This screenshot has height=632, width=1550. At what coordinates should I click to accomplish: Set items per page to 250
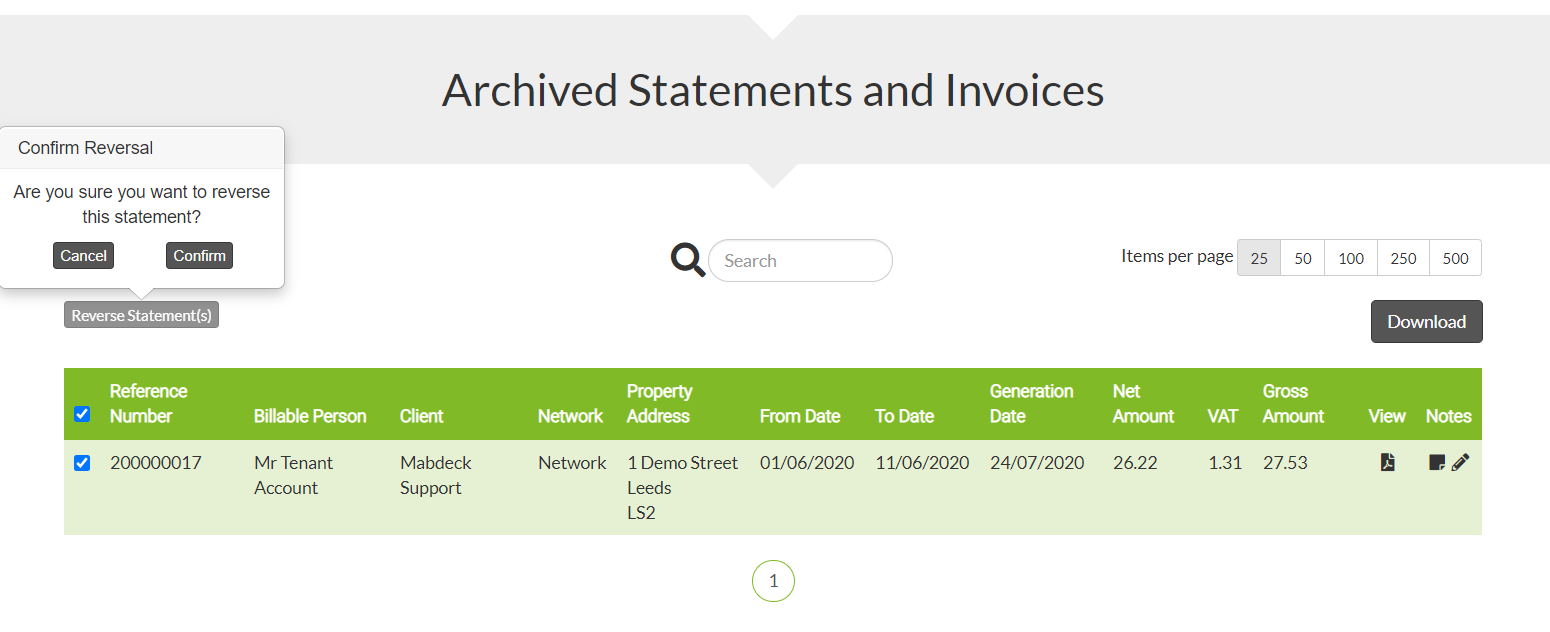tap(1403, 258)
